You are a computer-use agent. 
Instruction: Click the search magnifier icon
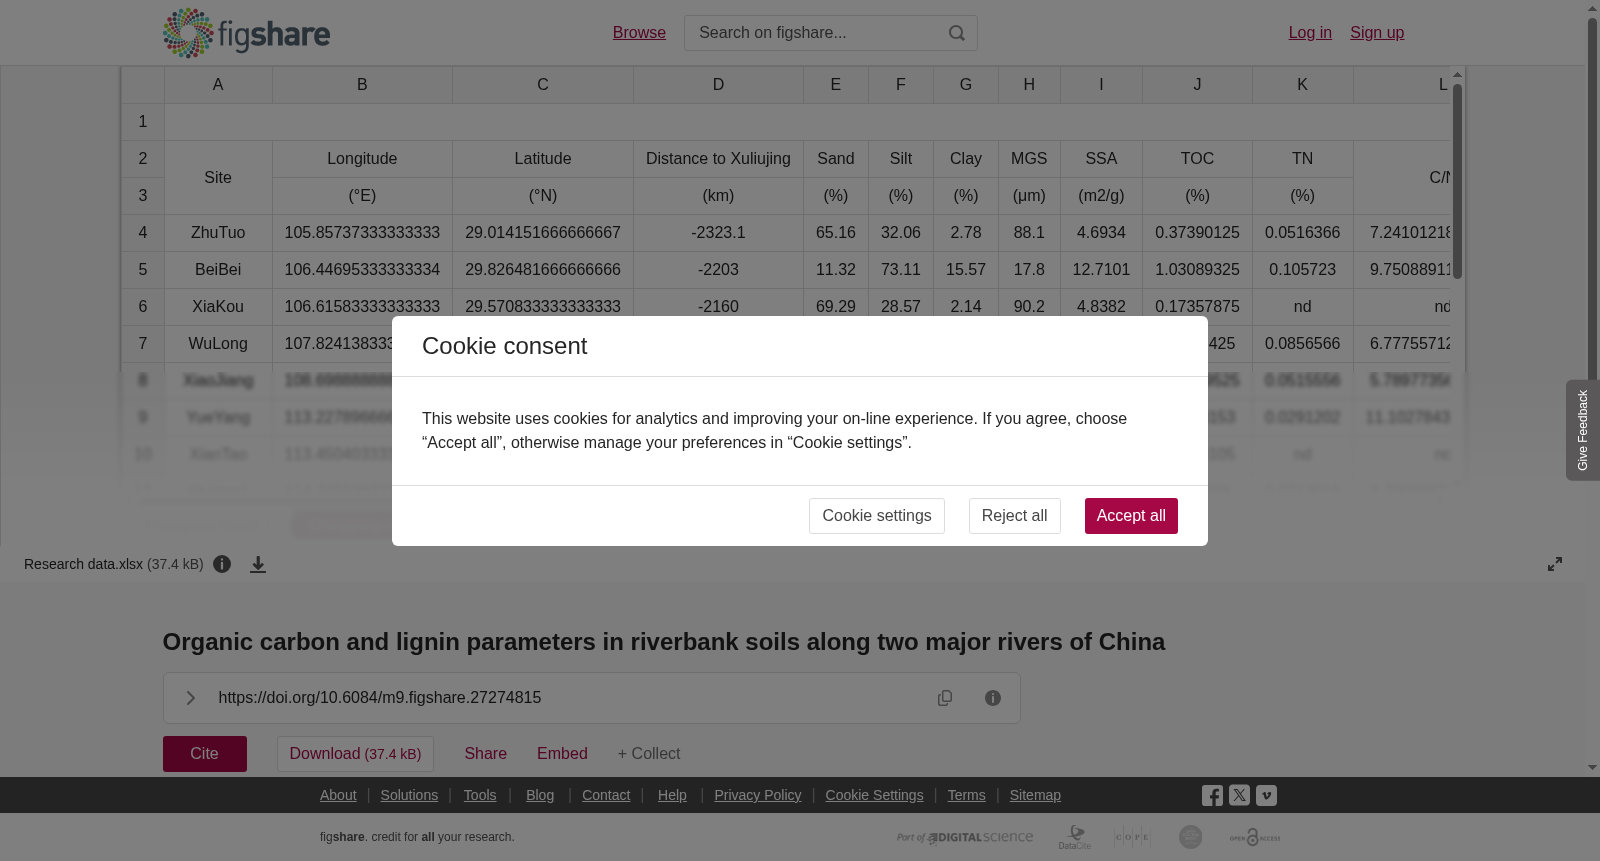[x=957, y=33]
